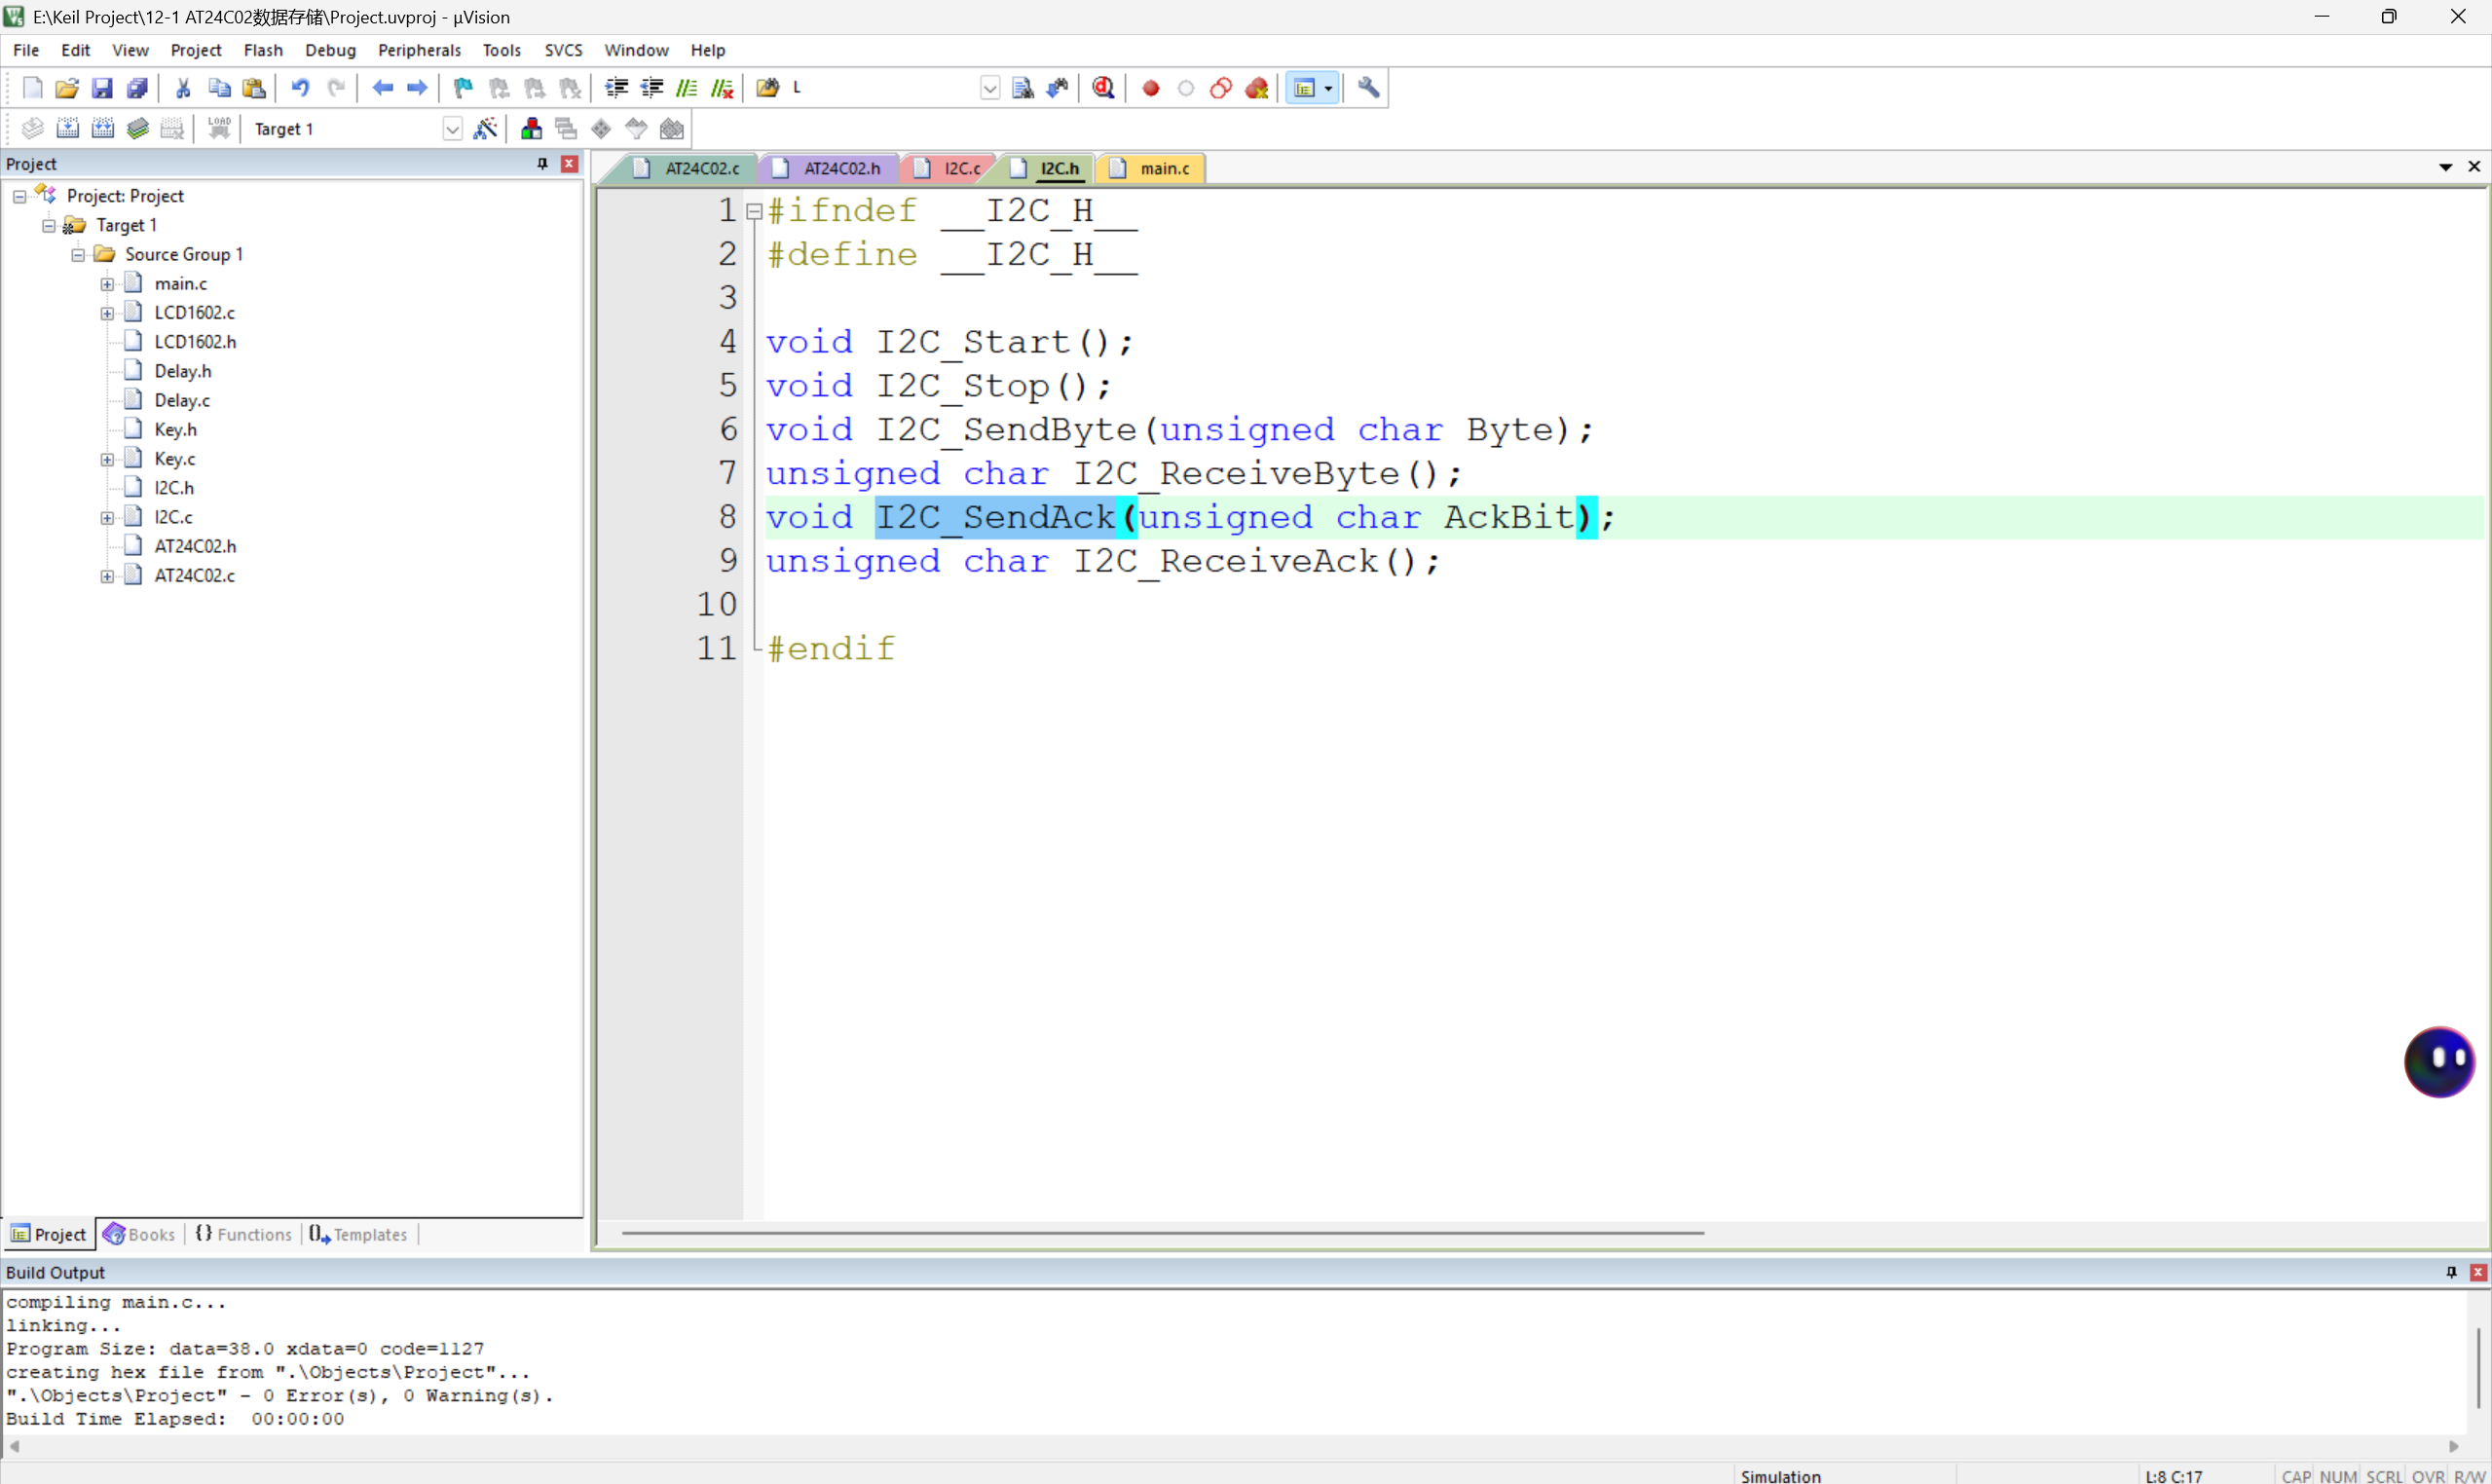Pin the Build Output panel
The width and height of the screenshot is (2492, 1484).
point(2450,1272)
